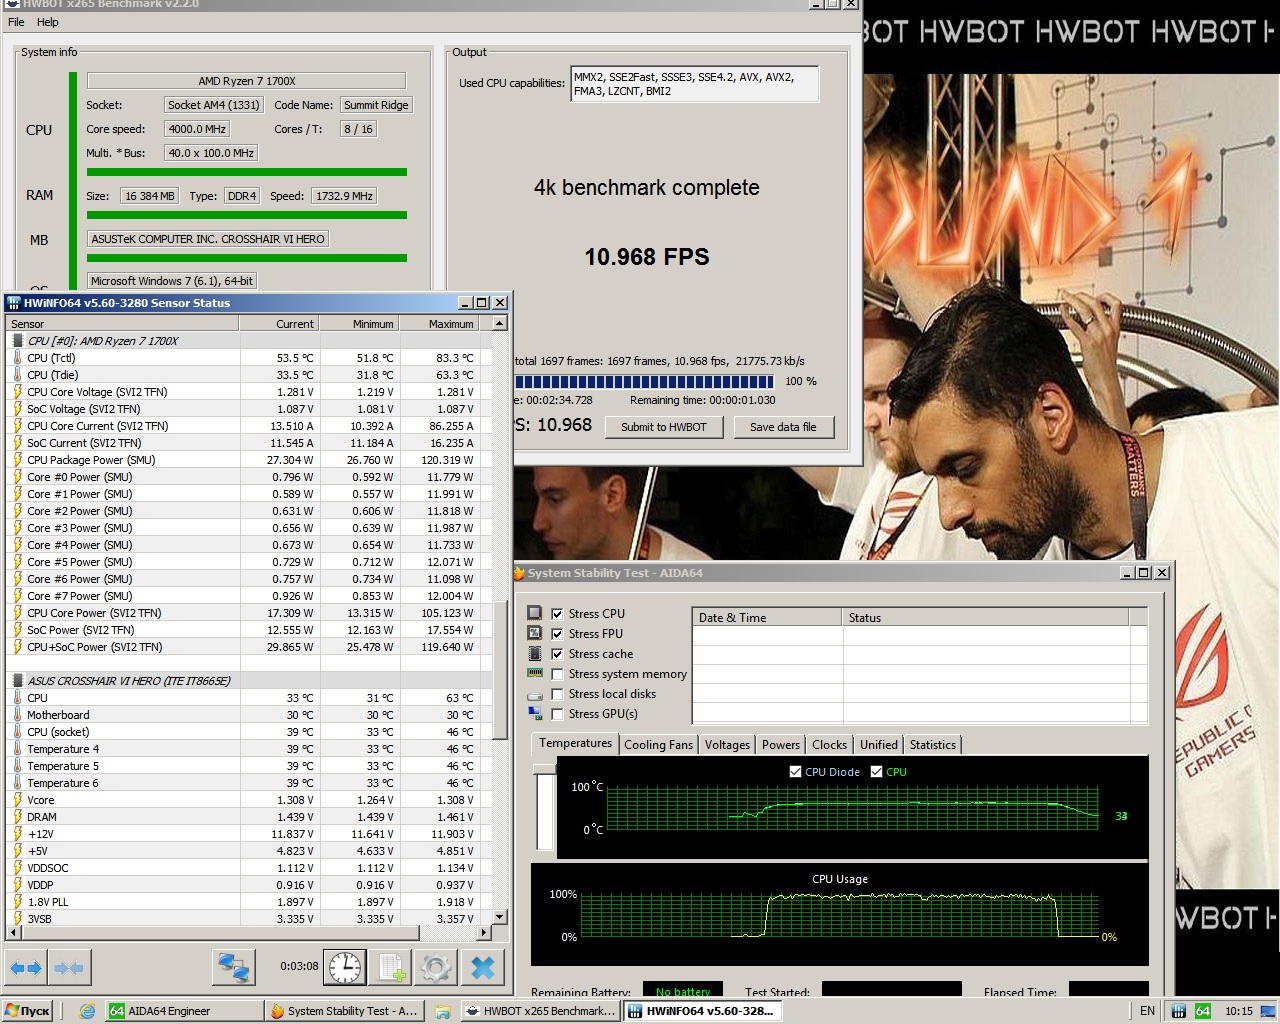Click the Stress CPU chip icon in AIDA64
Screen dimensions: 1280x1024
[535, 613]
